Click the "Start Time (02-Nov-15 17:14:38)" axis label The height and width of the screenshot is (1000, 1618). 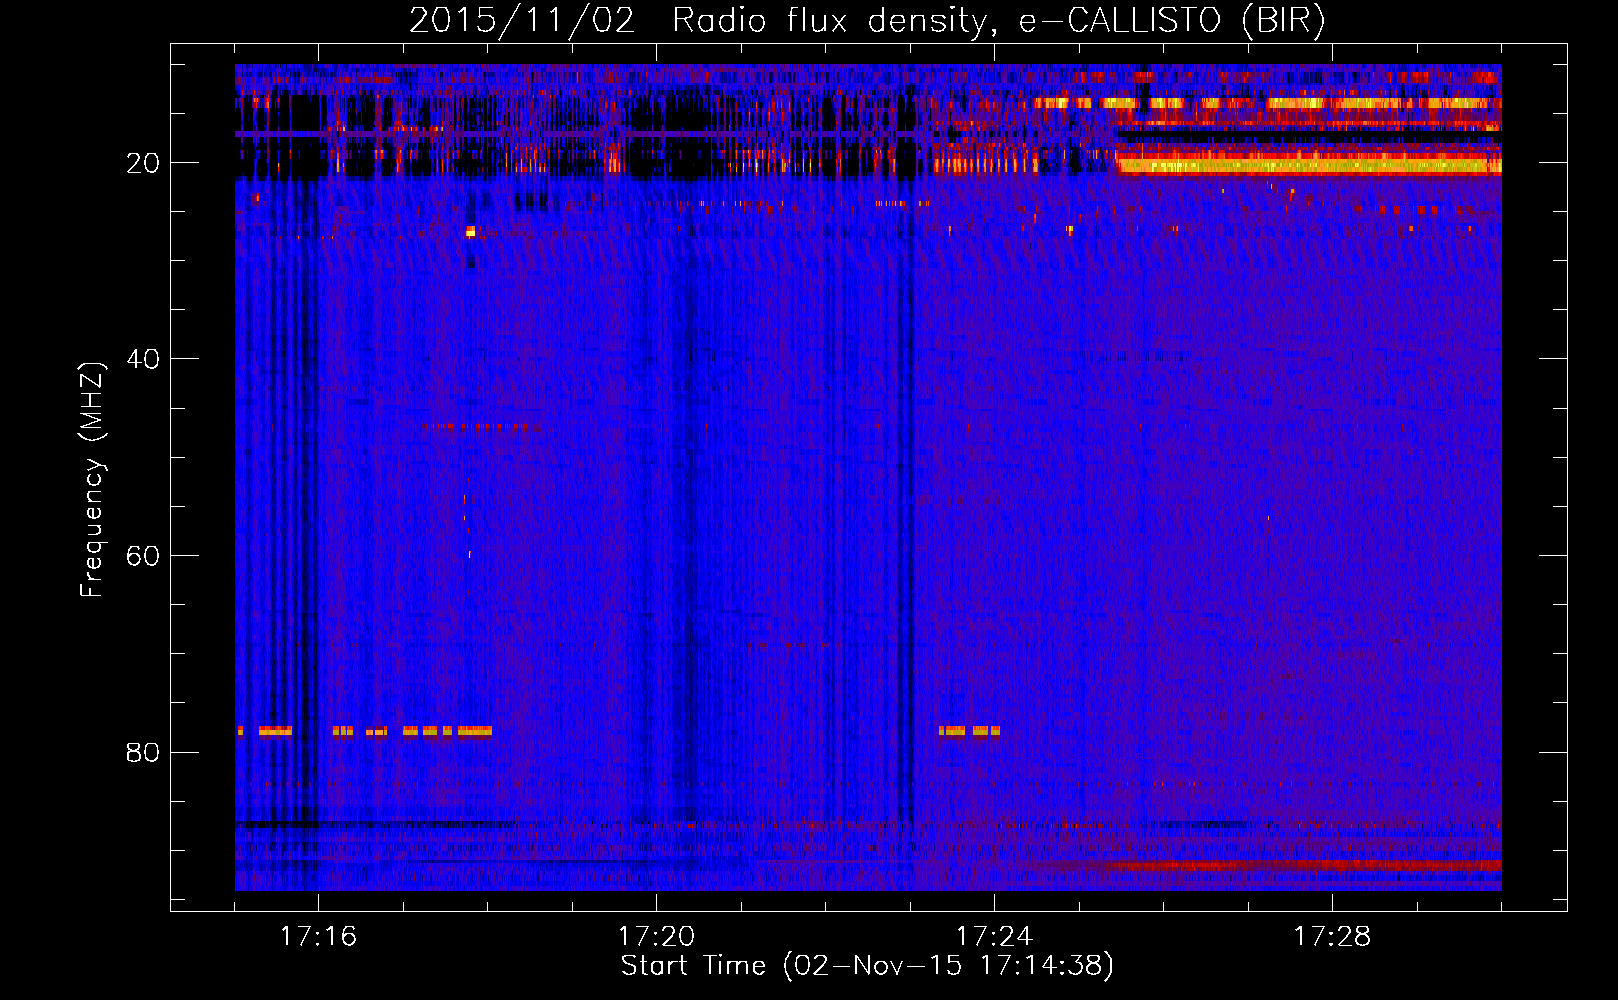point(867,966)
